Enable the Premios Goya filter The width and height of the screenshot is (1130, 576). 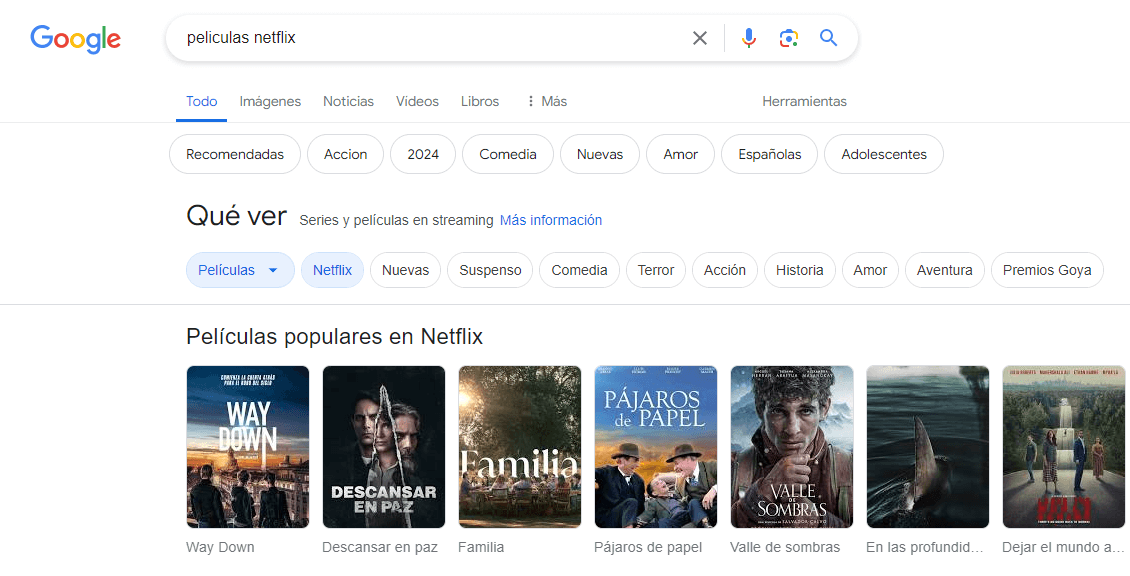[x=1047, y=270]
